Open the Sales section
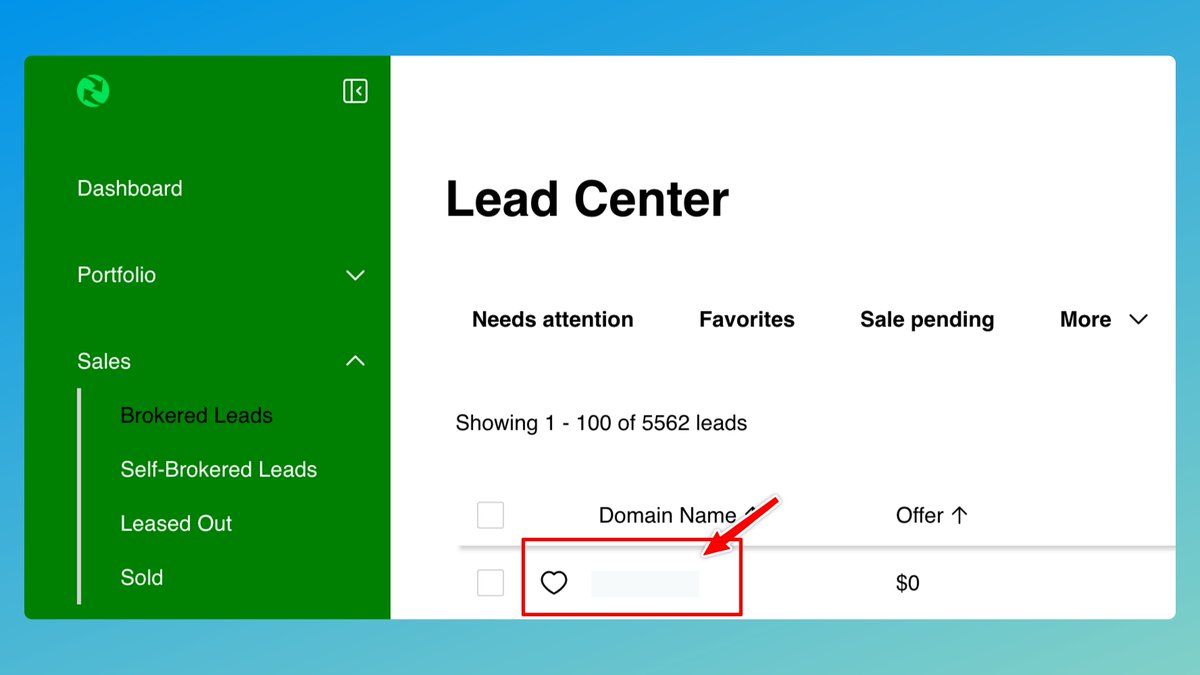The height and width of the screenshot is (675, 1200). click(104, 361)
